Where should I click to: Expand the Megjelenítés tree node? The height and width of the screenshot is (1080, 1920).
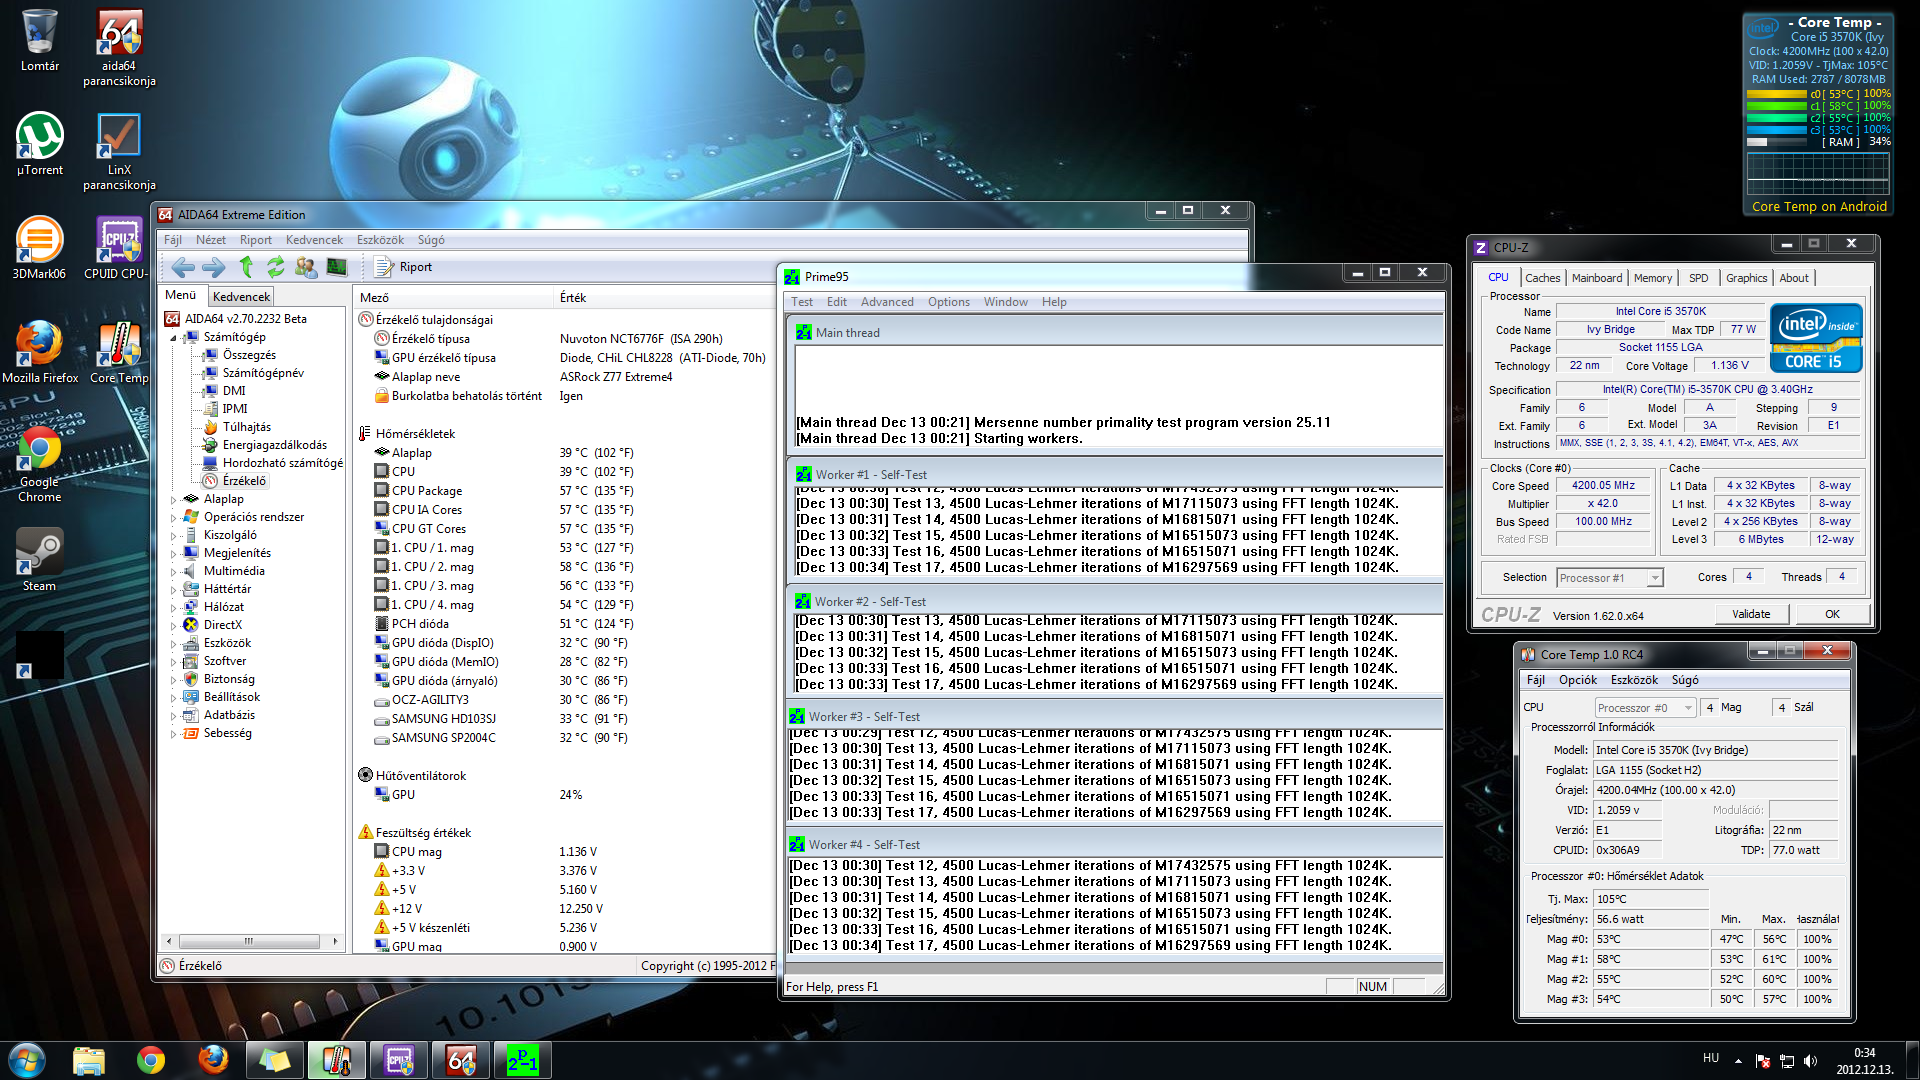pyautogui.click(x=173, y=554)
